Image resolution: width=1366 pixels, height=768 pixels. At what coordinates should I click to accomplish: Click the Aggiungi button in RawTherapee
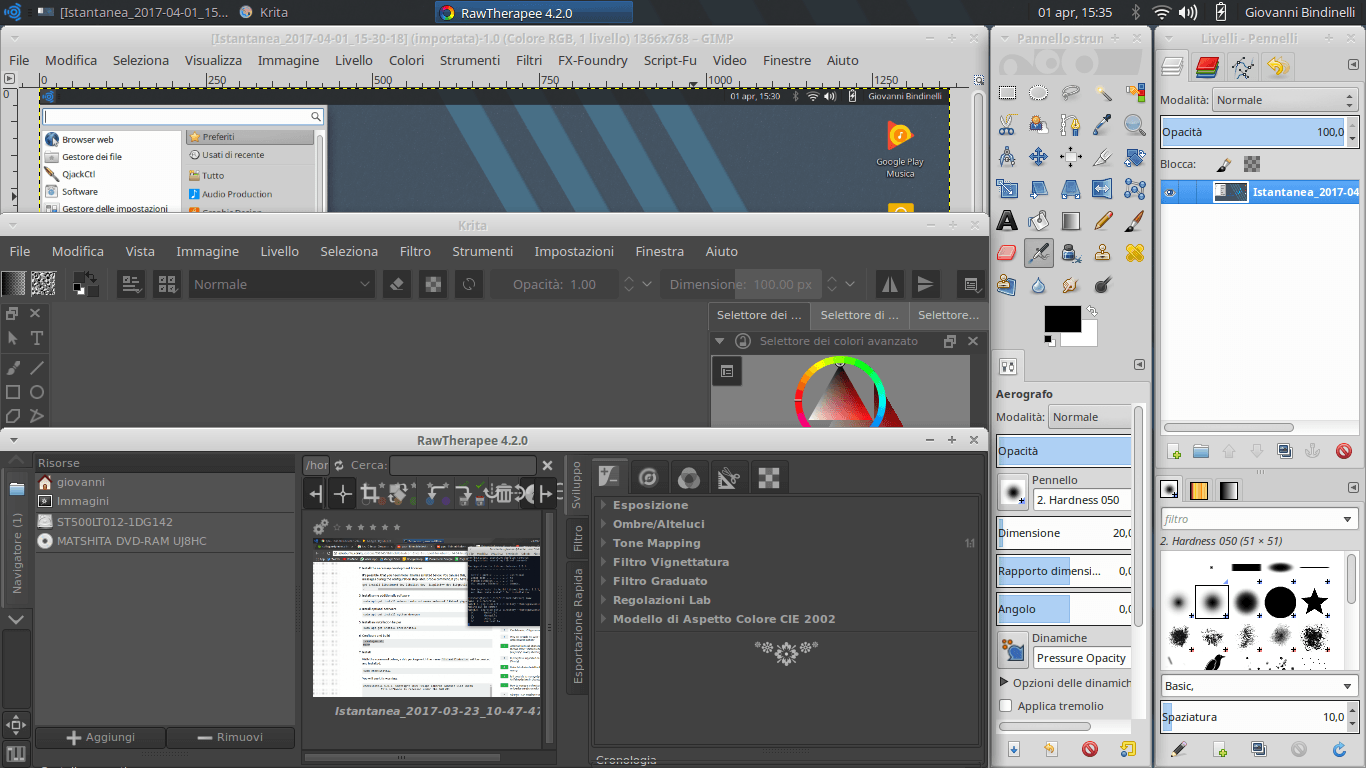click(x=100, y=737)
